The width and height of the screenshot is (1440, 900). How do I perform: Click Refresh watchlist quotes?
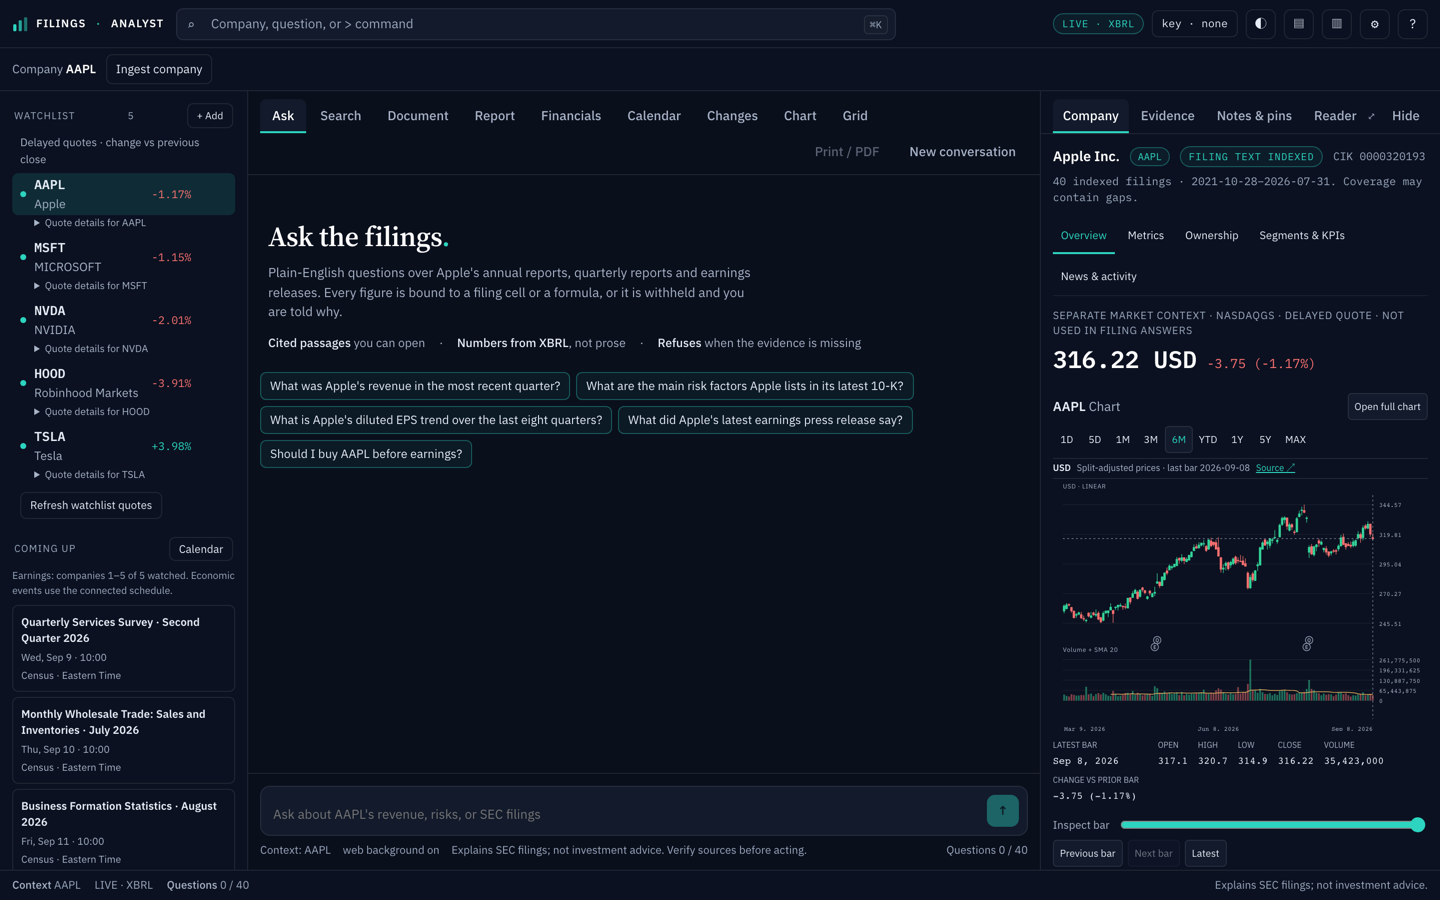pyautogui.click(x=91, y=506)
